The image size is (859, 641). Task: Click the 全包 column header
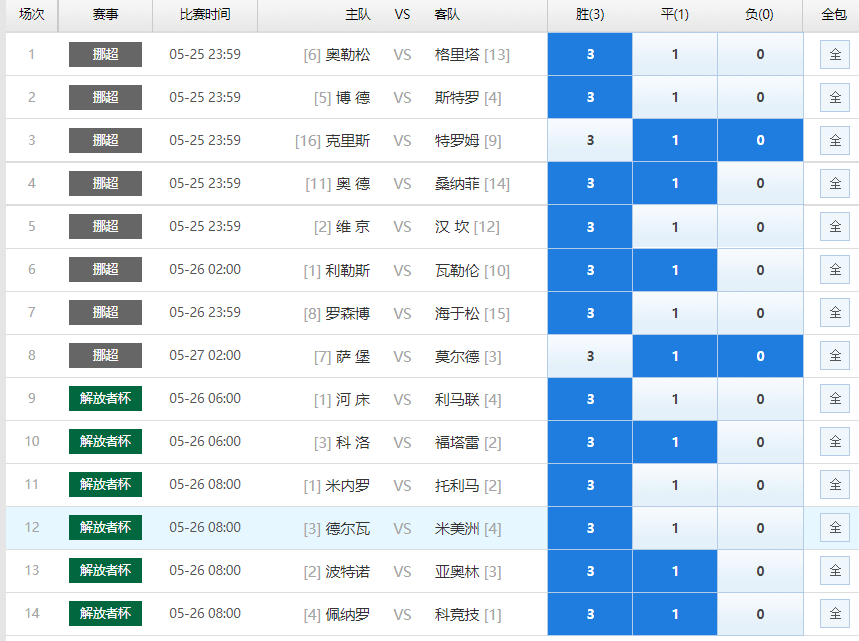point(834,15)
